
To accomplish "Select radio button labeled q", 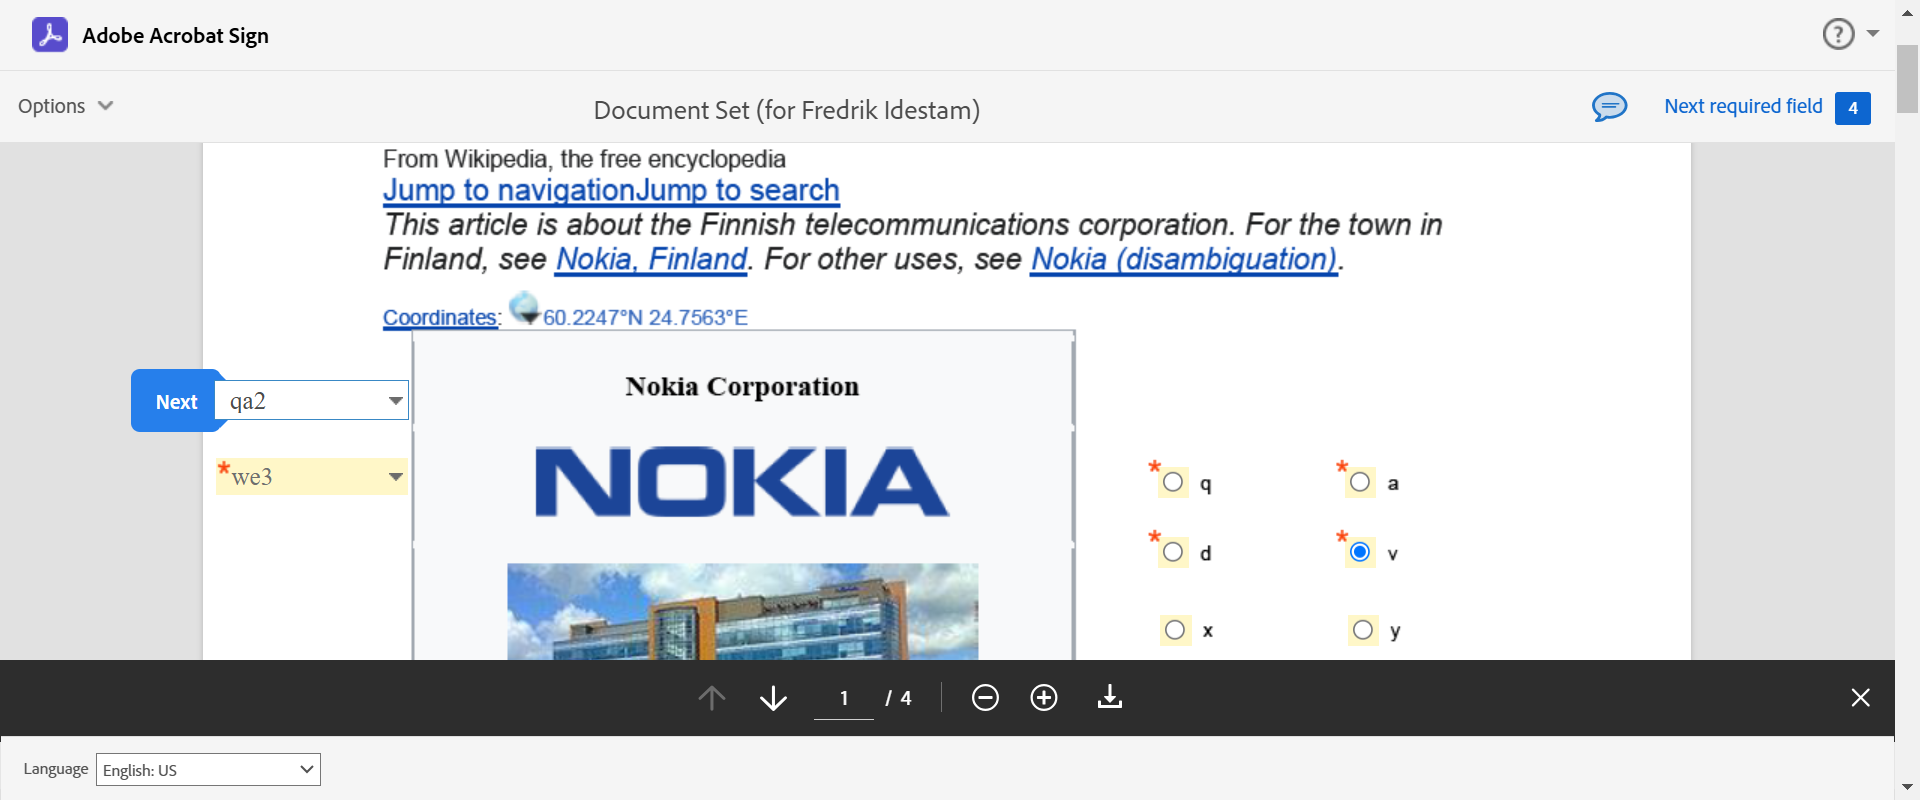I will tap(1173, 483).
